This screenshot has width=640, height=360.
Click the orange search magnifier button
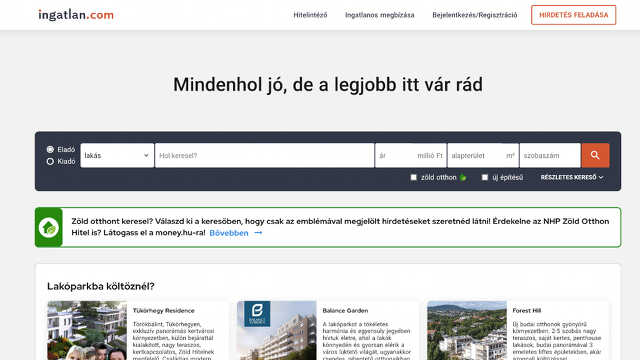point(595,155)
